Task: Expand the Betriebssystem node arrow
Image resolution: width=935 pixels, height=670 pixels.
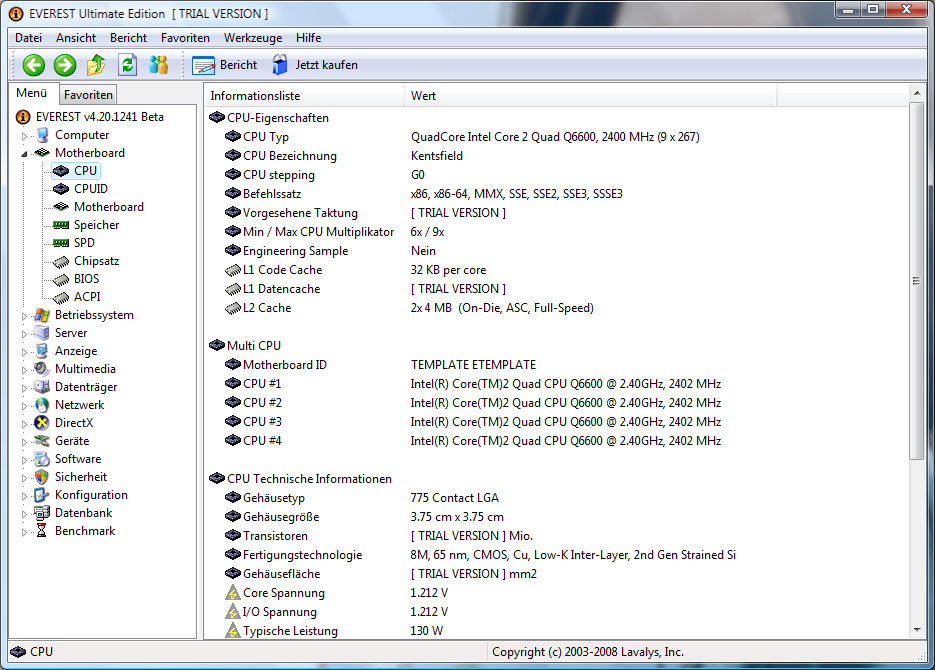Action: tap(24, 317)
